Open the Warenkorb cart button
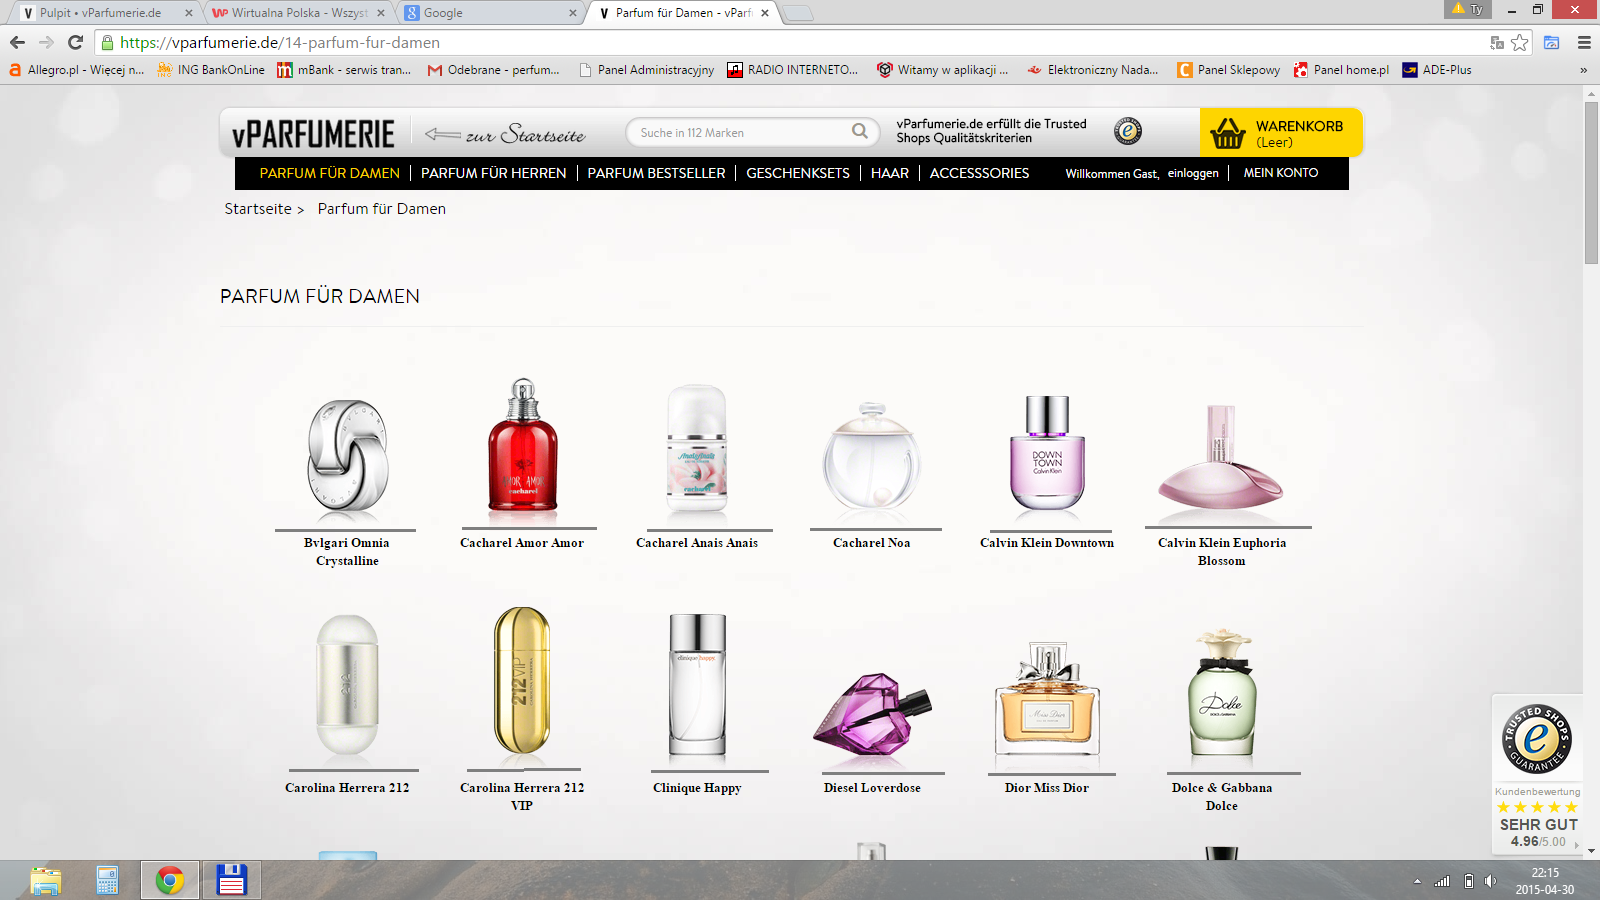Screen dimensions: 1600x900 click(1281, 132)
